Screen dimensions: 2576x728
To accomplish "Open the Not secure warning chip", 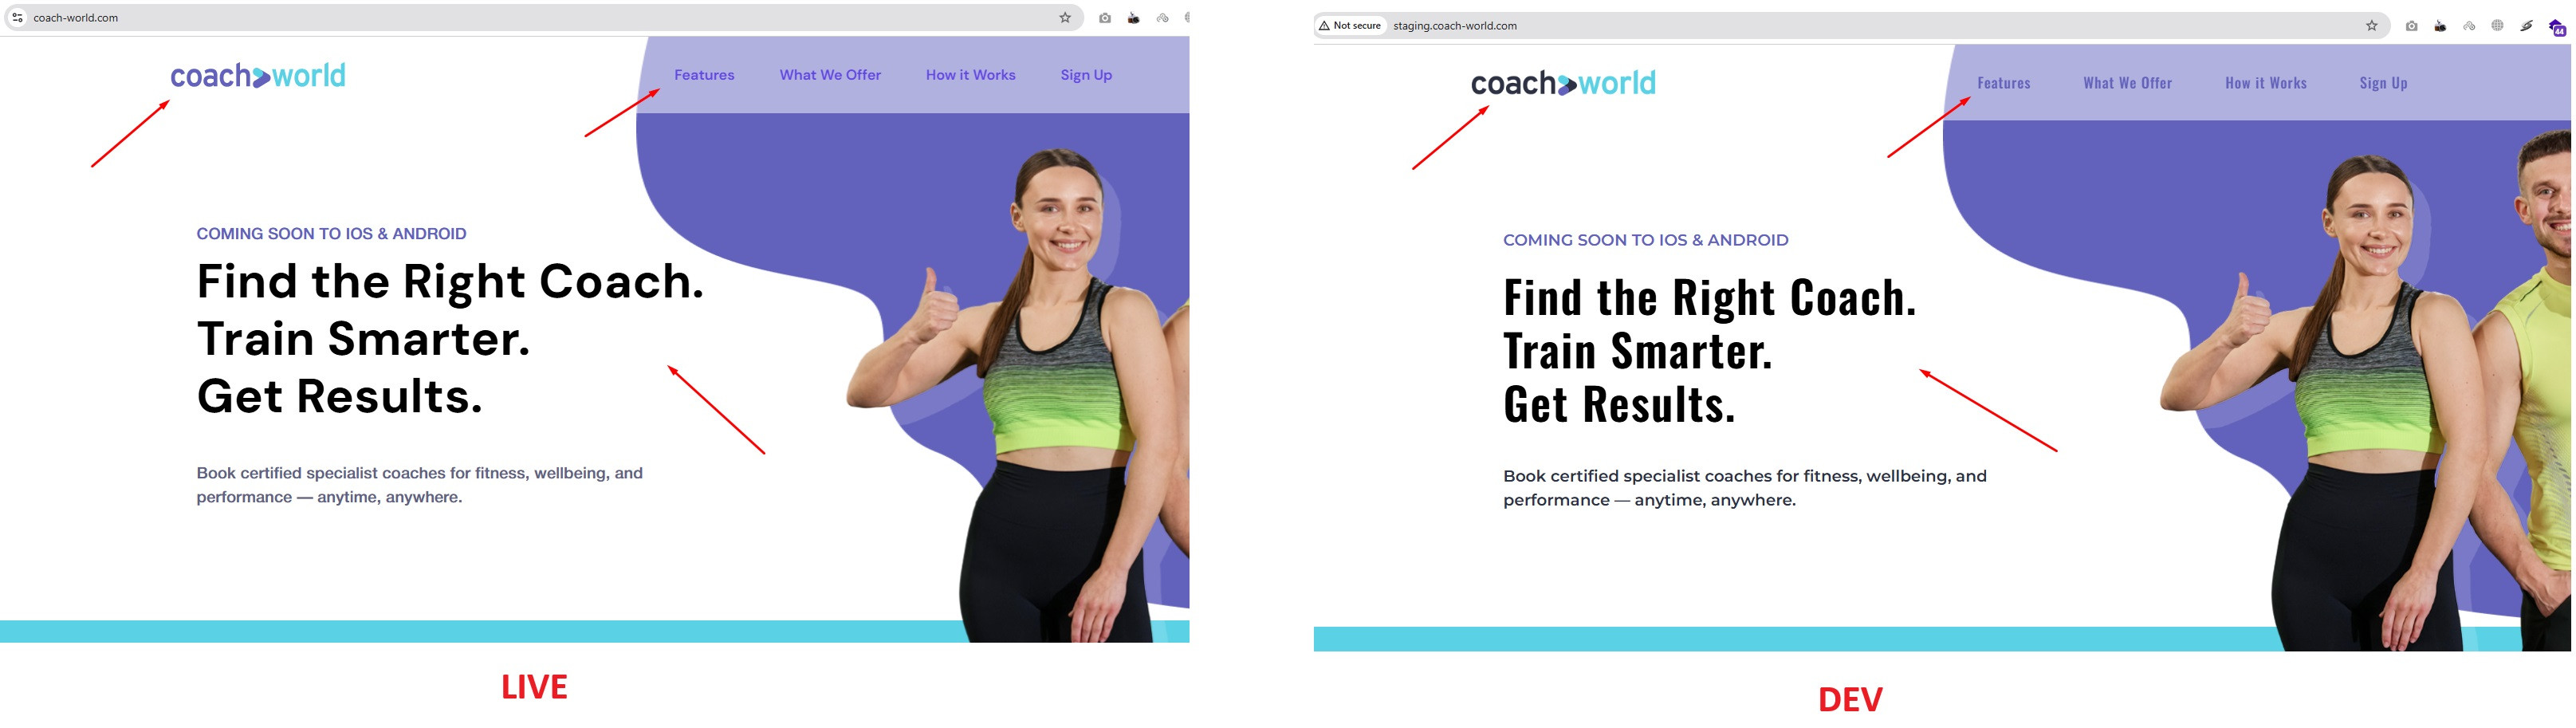I will click(1350, 26).
